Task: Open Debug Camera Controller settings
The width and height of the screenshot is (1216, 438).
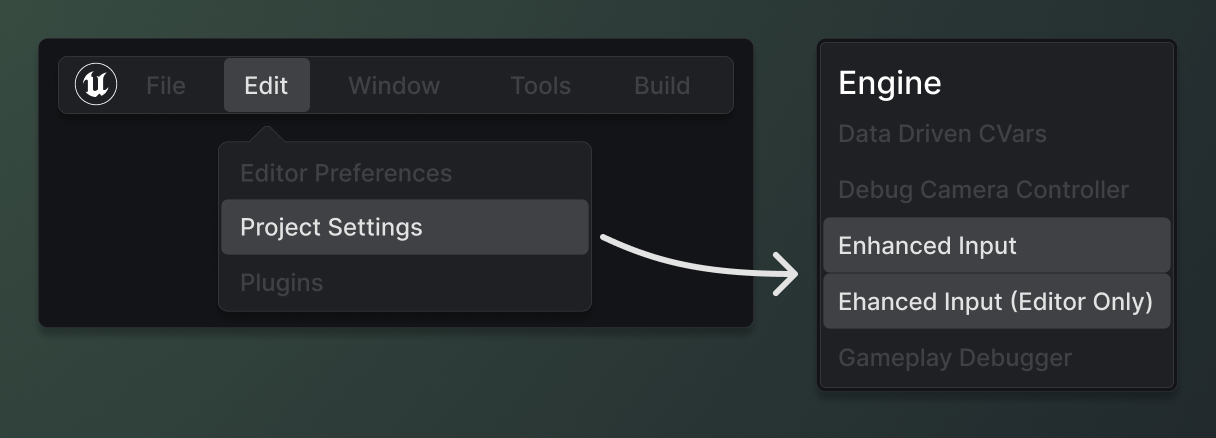Action: (983, 190)
